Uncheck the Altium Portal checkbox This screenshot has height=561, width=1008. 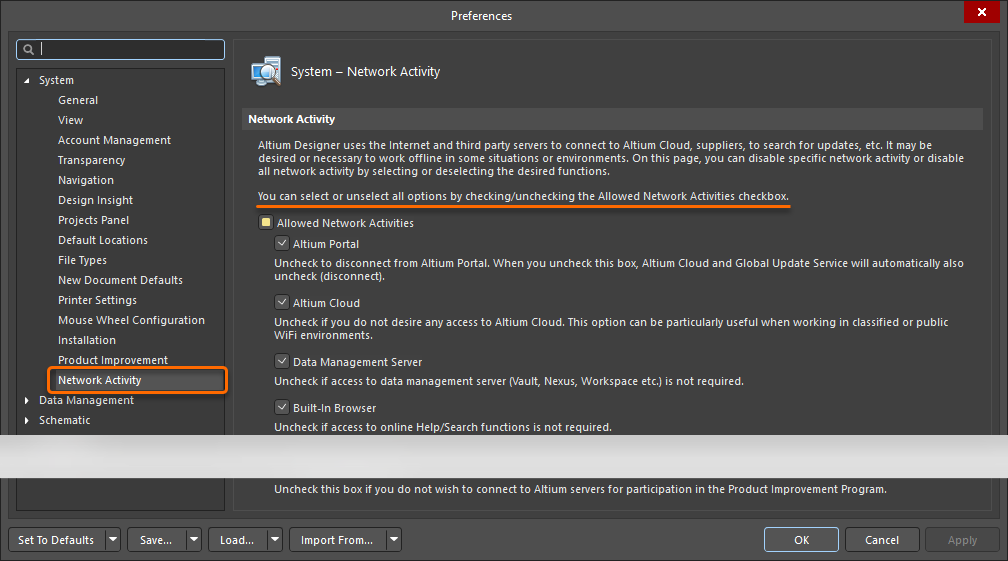[282, 244]
